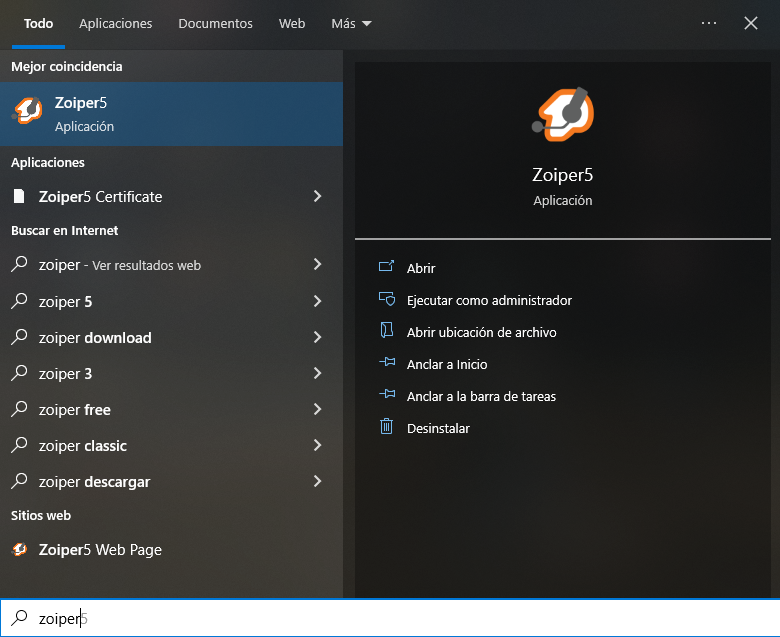Click the magnifier icon in the search box
The image size is (780, 637).
19,618
